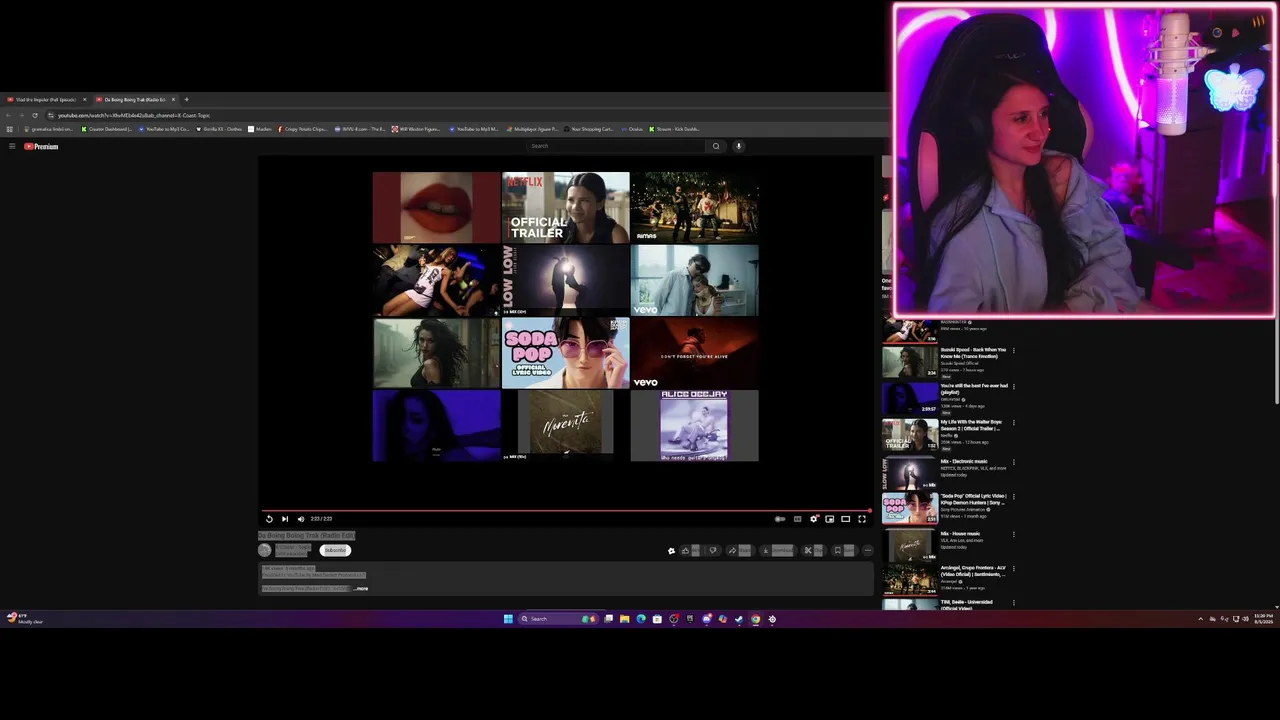The image size is (1280, 720).
Task: Like the video with thumbs up
Action: (688, 550)
